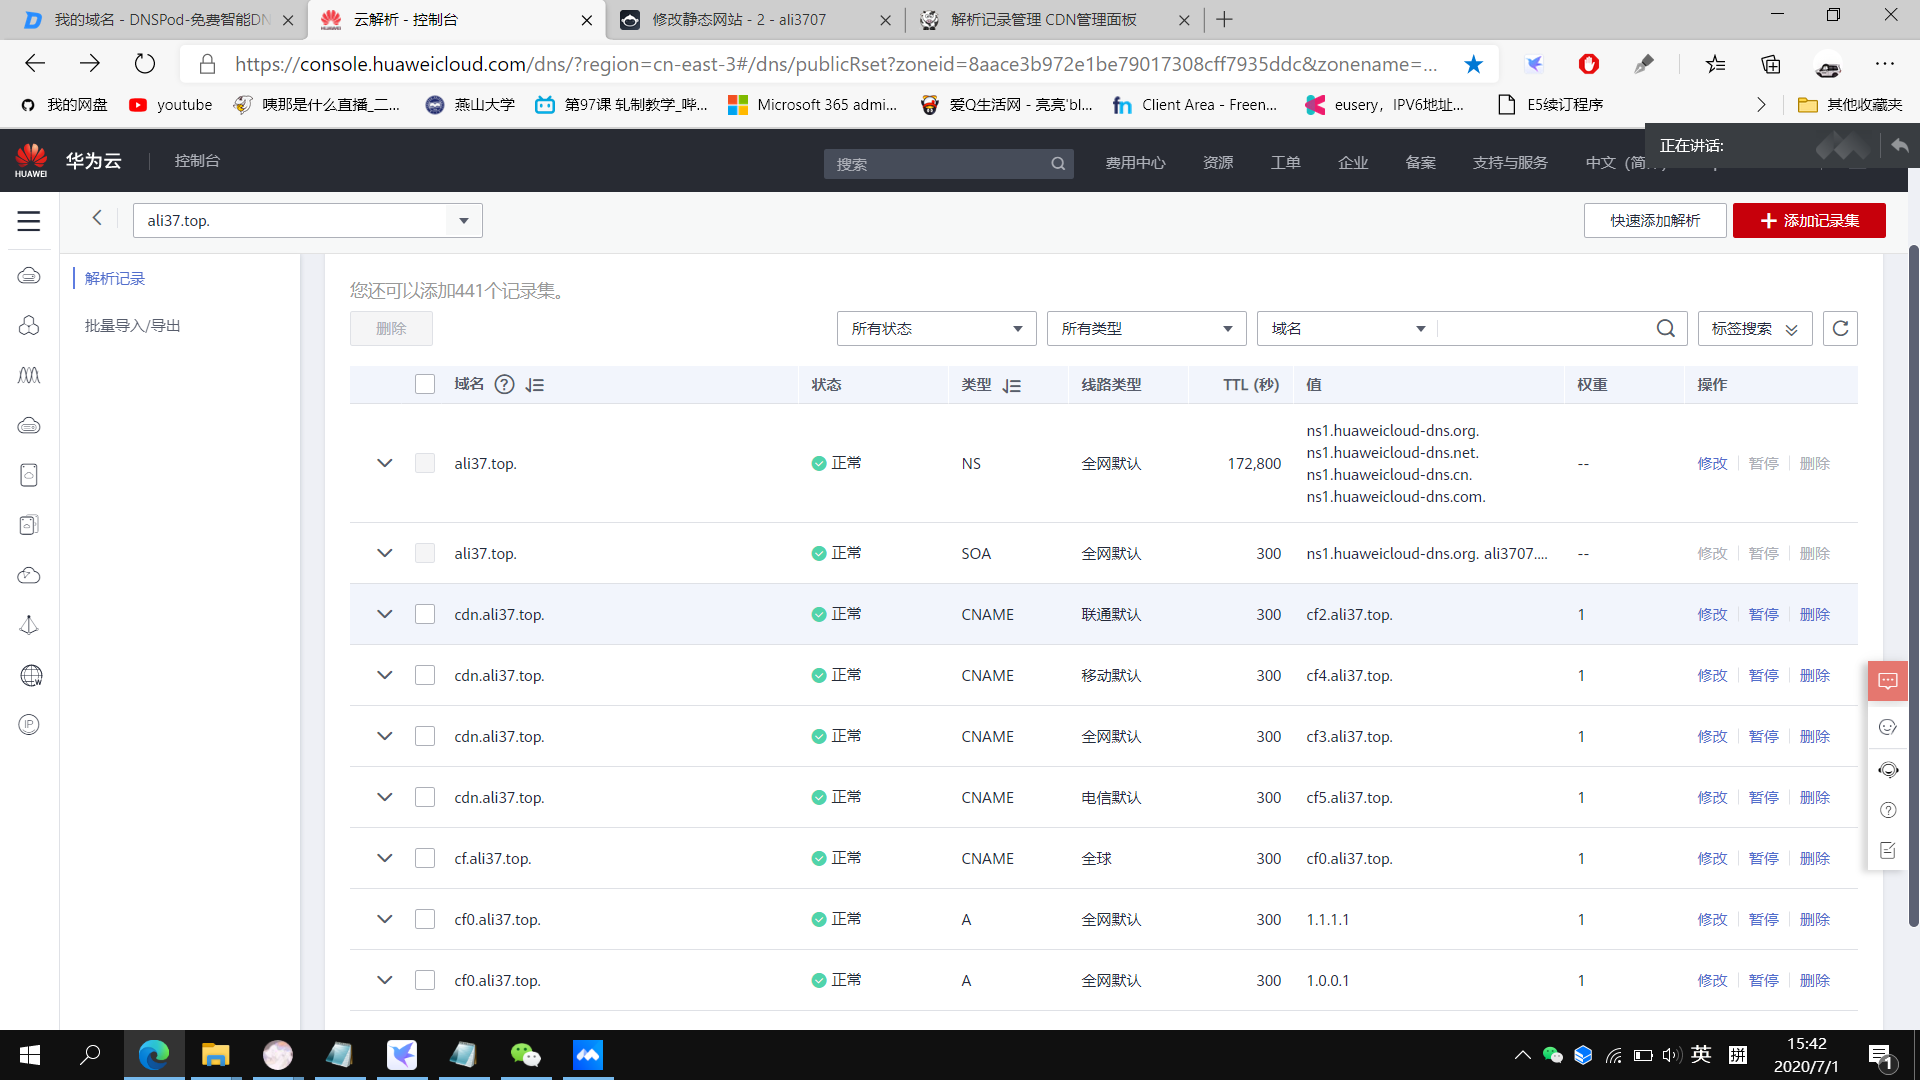Open the 所有类型 record type dropdown
This screenshot has width=1920, height=1080.
click(x=1146, y=328)
